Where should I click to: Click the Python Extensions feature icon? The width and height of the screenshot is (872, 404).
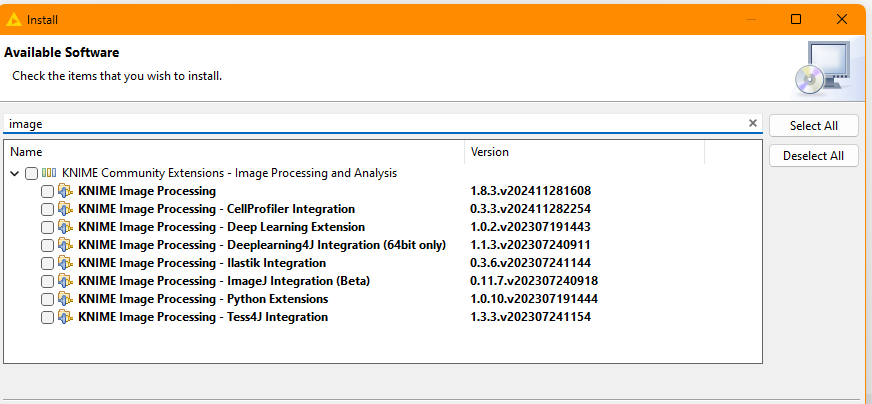66,299
